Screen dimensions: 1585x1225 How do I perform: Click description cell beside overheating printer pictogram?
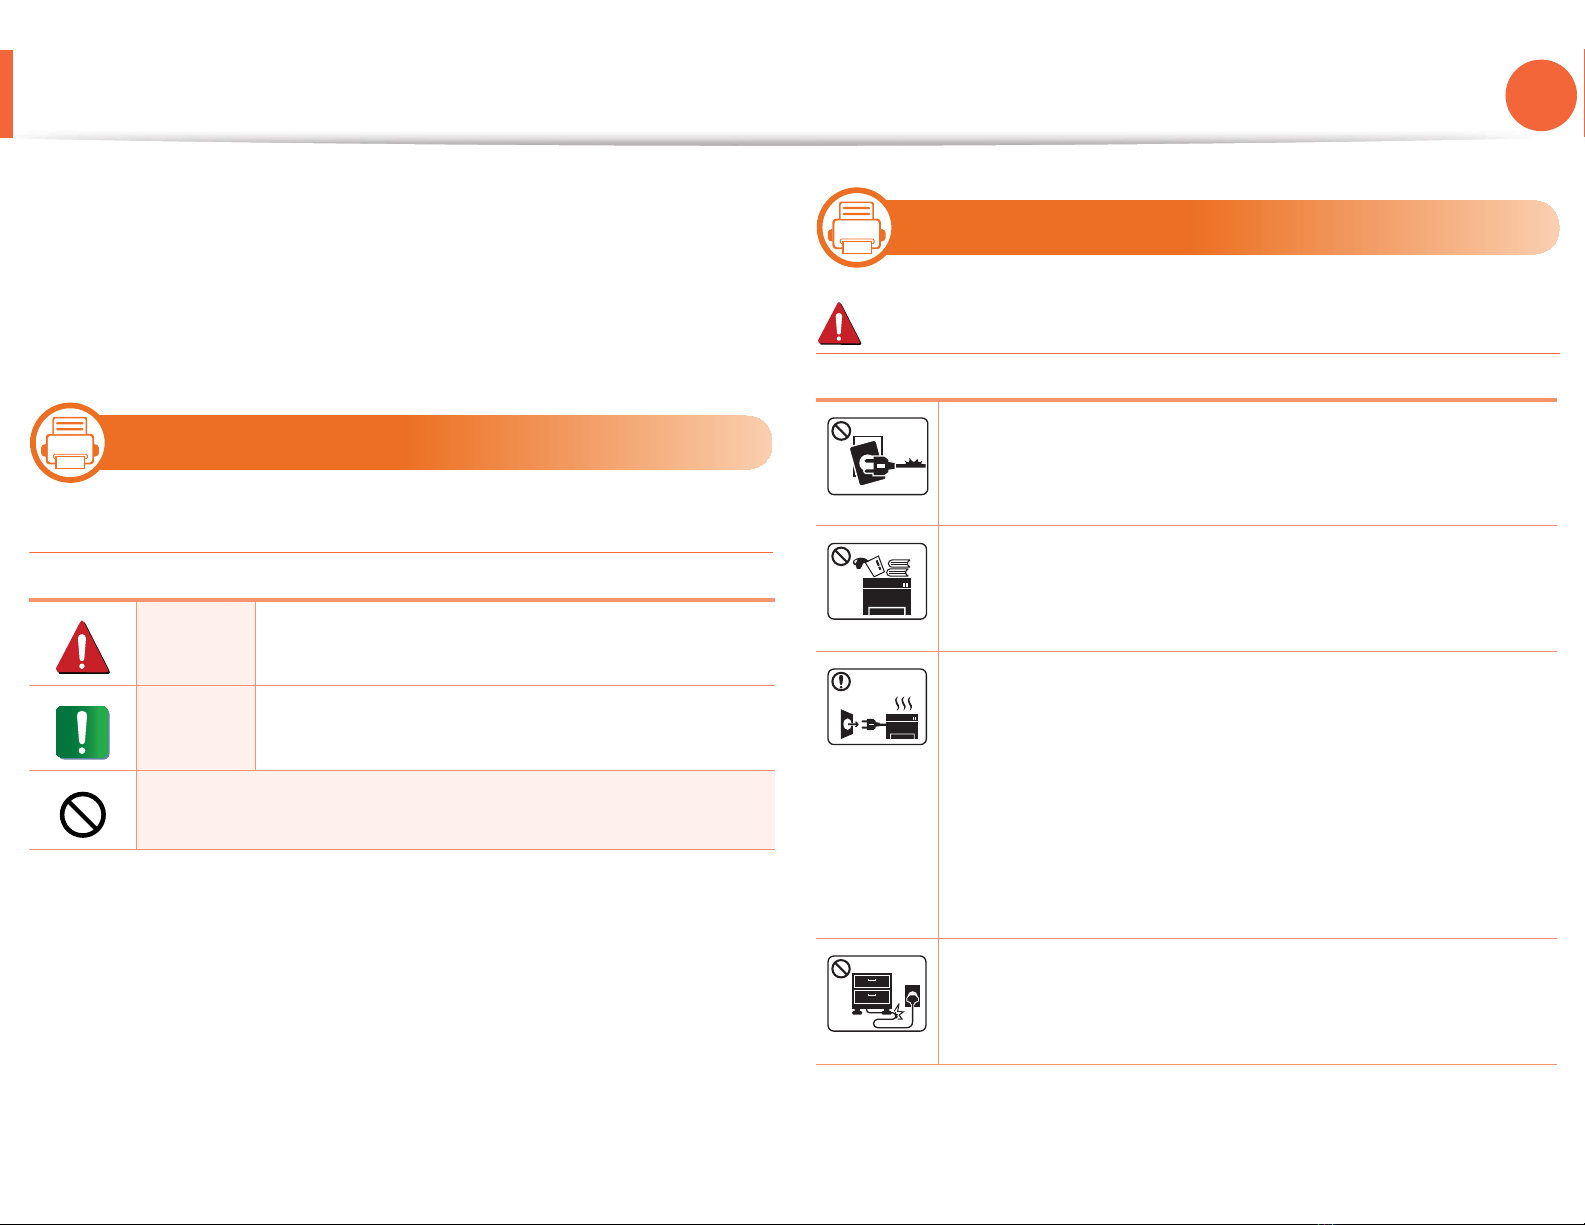(1247, 795)
